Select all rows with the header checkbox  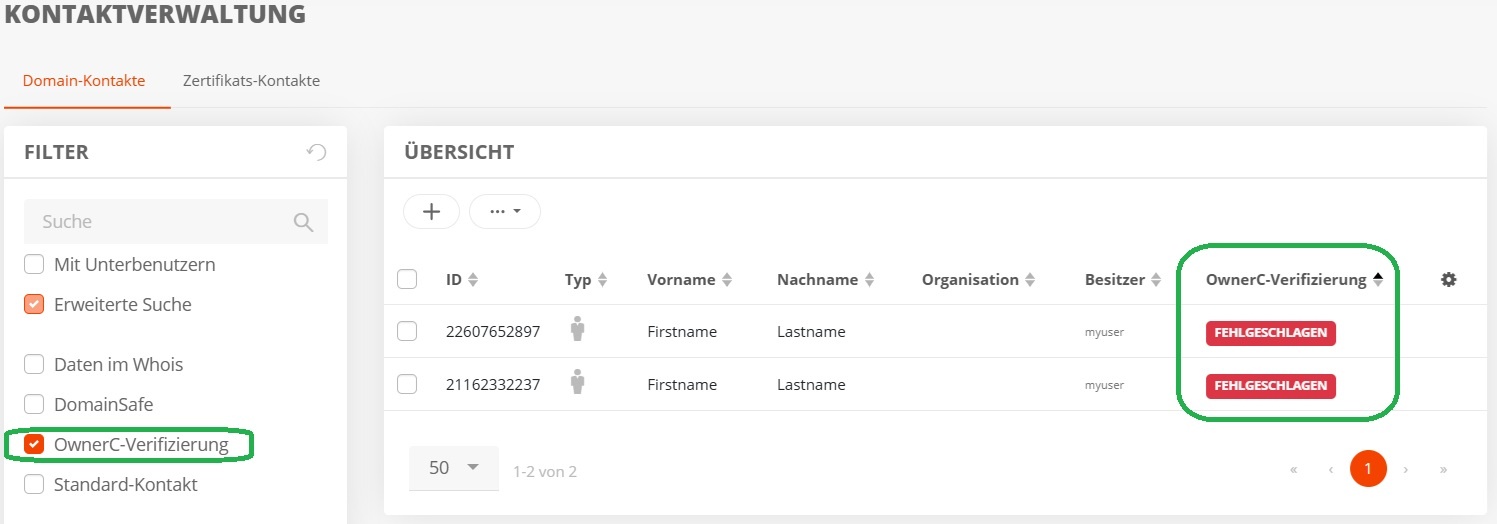pyautogui.click(x=407, y=279)
